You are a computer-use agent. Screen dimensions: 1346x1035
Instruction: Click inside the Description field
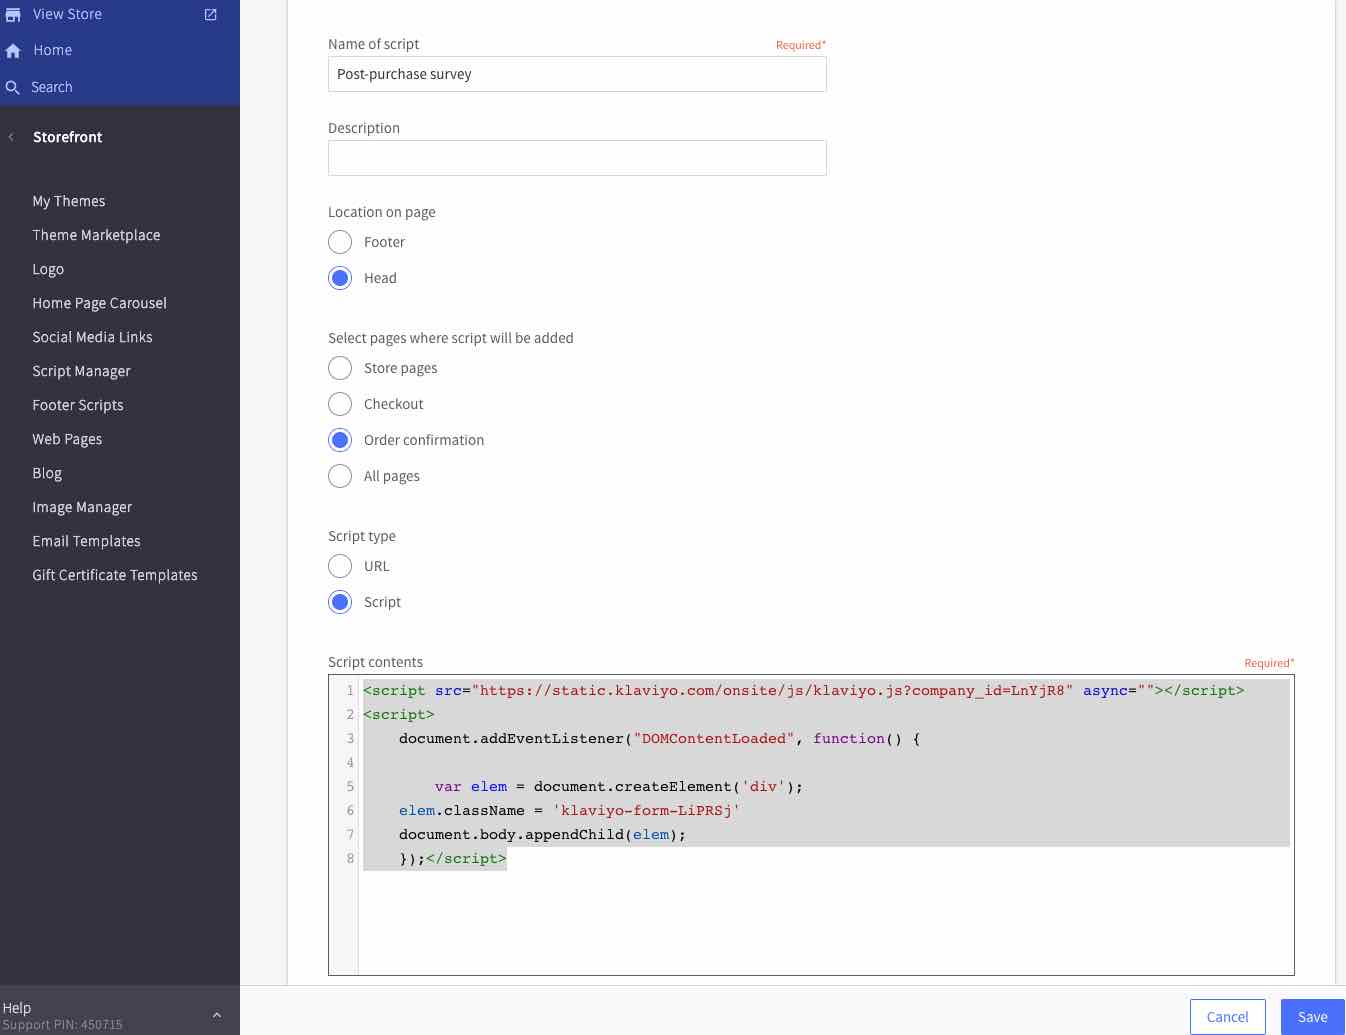pyautogui.click(x=577, y=158)
